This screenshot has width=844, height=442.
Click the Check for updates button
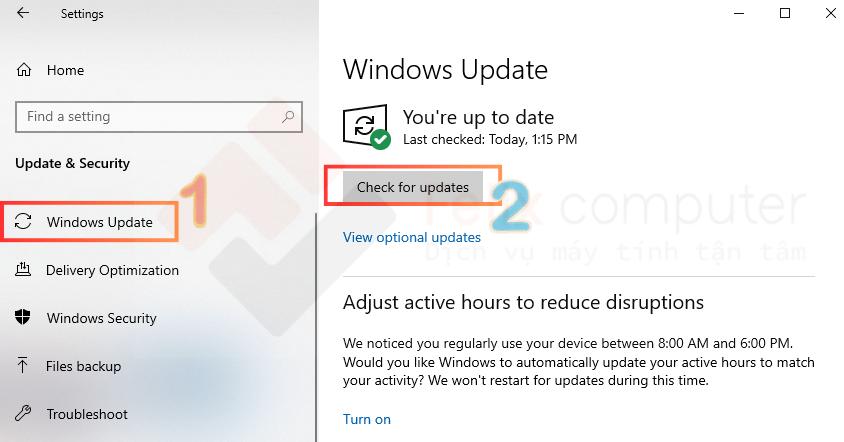coord(413,187)
